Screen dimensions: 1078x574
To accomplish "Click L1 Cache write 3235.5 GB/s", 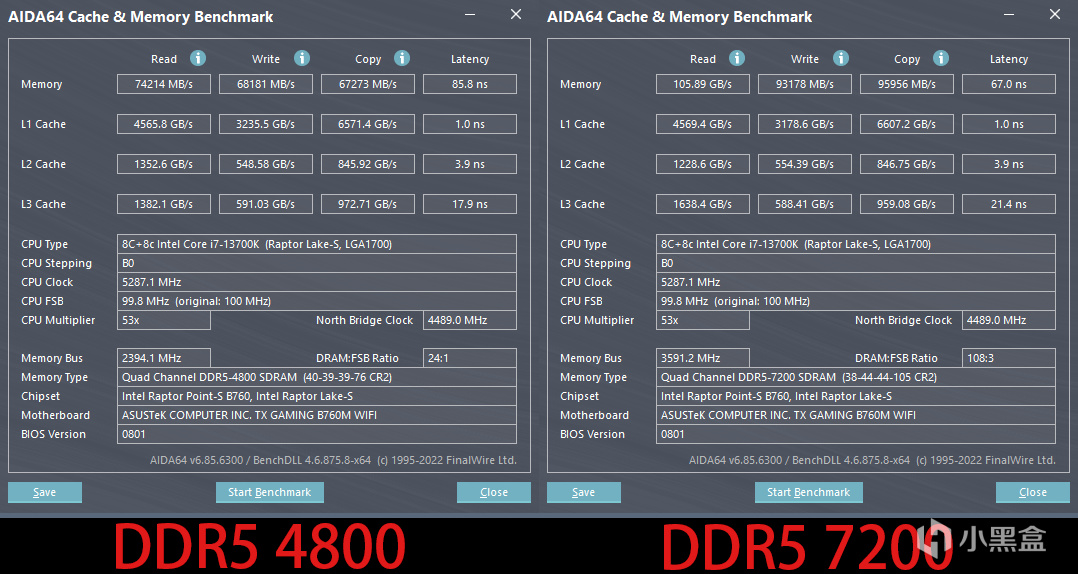I will 265,124.
